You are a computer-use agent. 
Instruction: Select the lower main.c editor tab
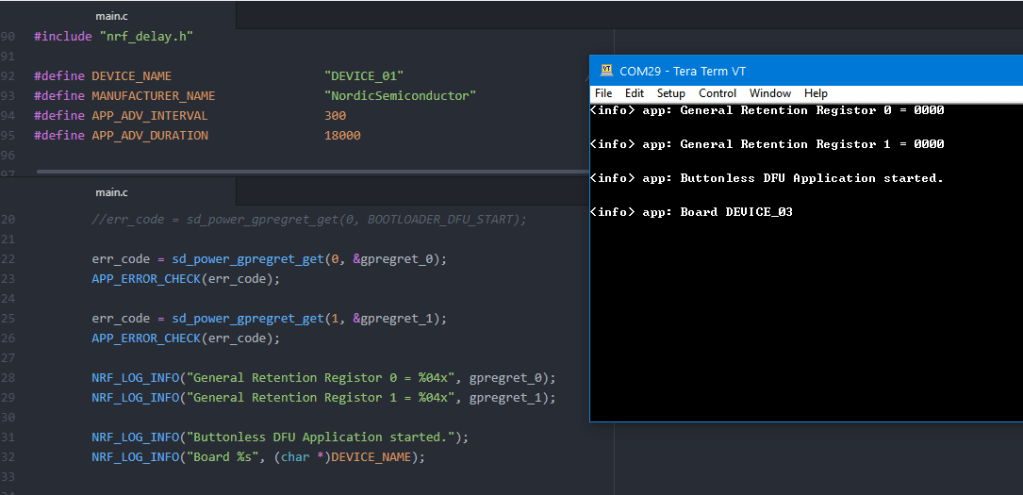[112, 192]
